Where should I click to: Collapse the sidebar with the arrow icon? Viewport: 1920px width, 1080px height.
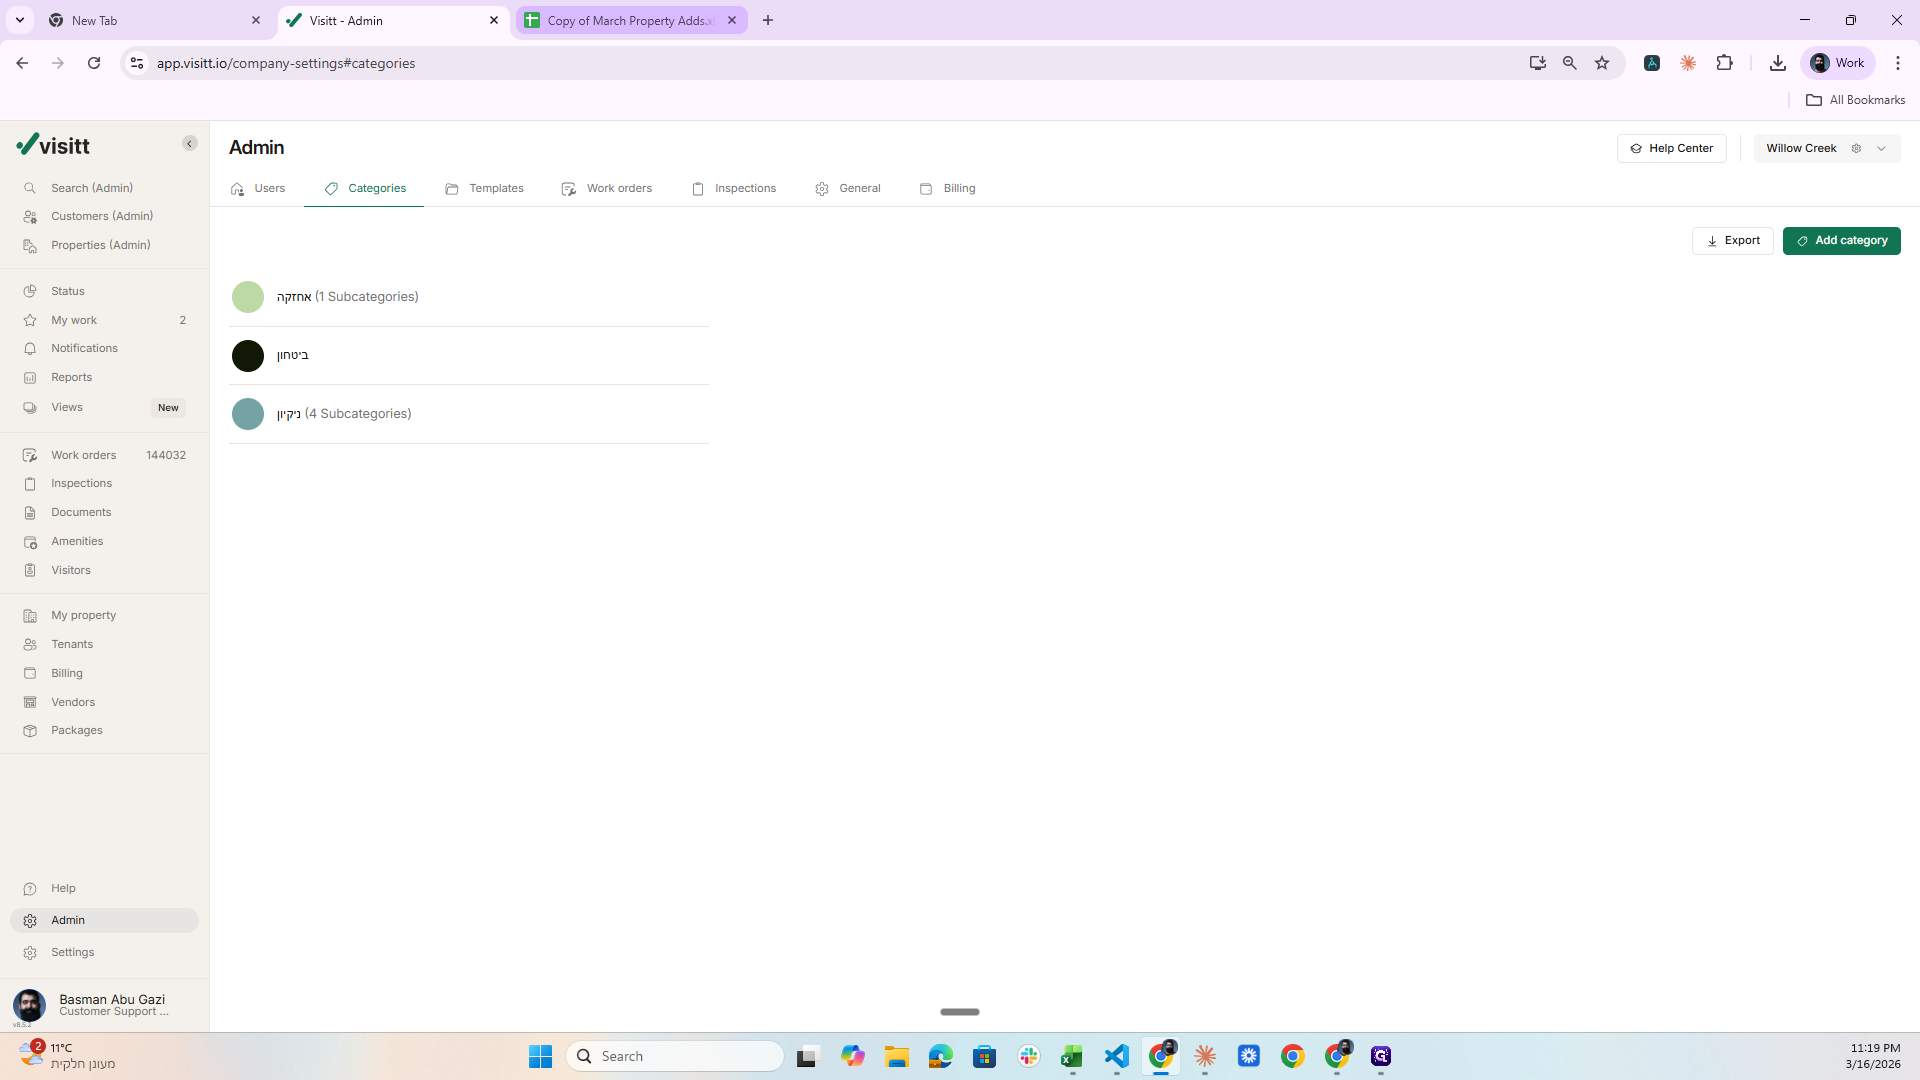click(x=189, y=144)
